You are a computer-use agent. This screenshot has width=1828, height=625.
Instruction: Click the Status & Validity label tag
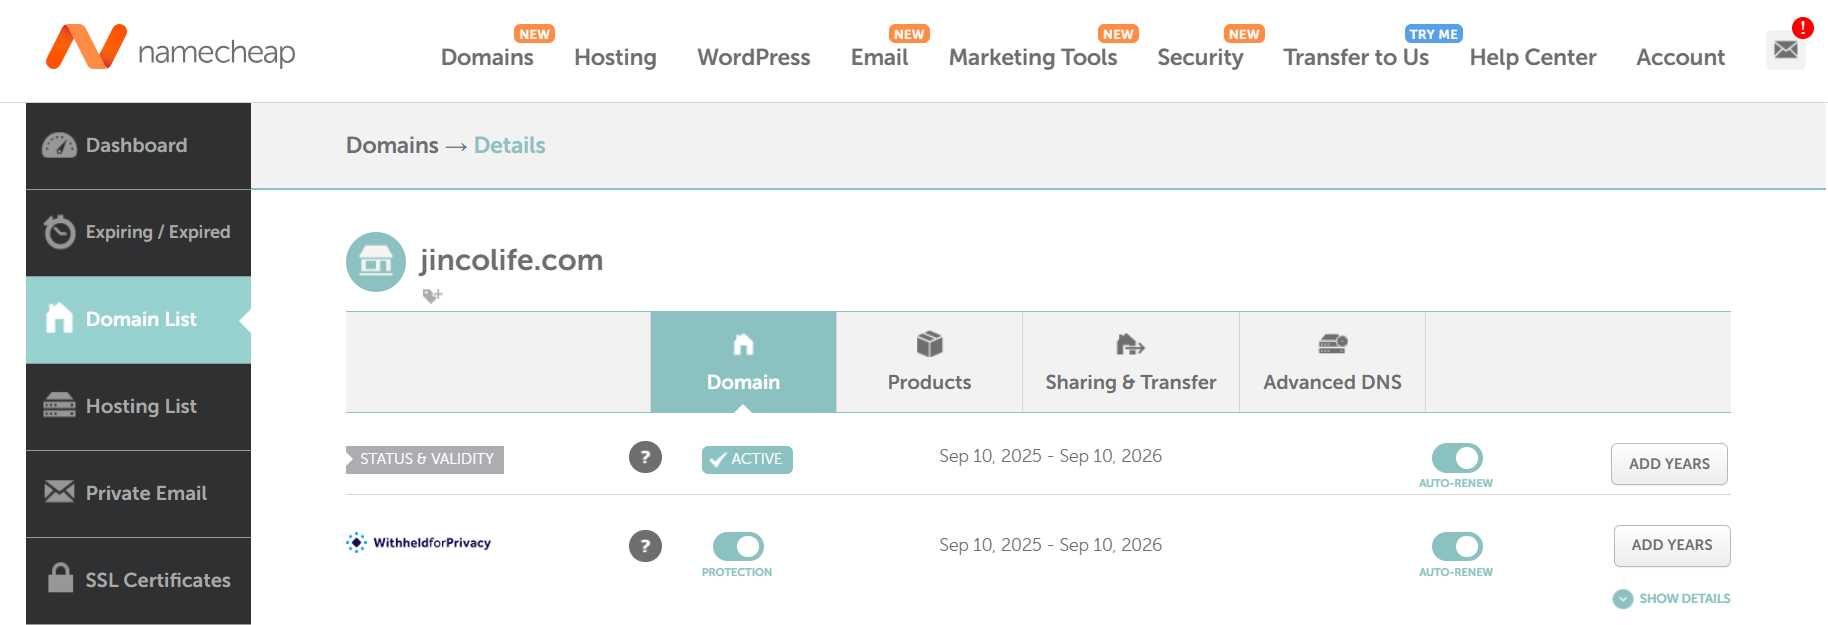pos(425,459)
